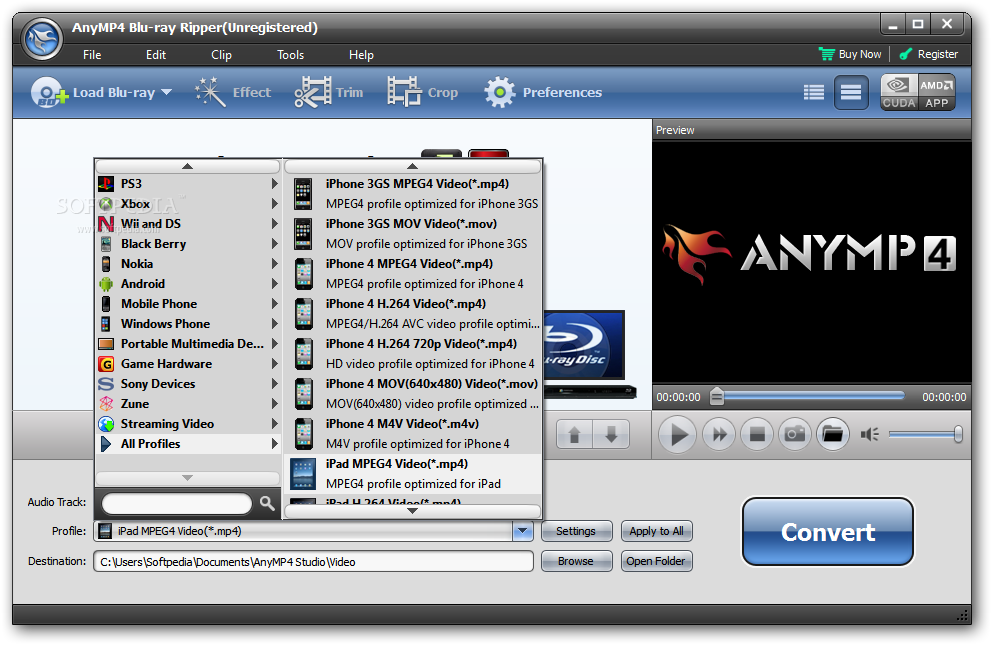Open the File menu
Viewport: 992px width, 645px height.
pos(92,55)
